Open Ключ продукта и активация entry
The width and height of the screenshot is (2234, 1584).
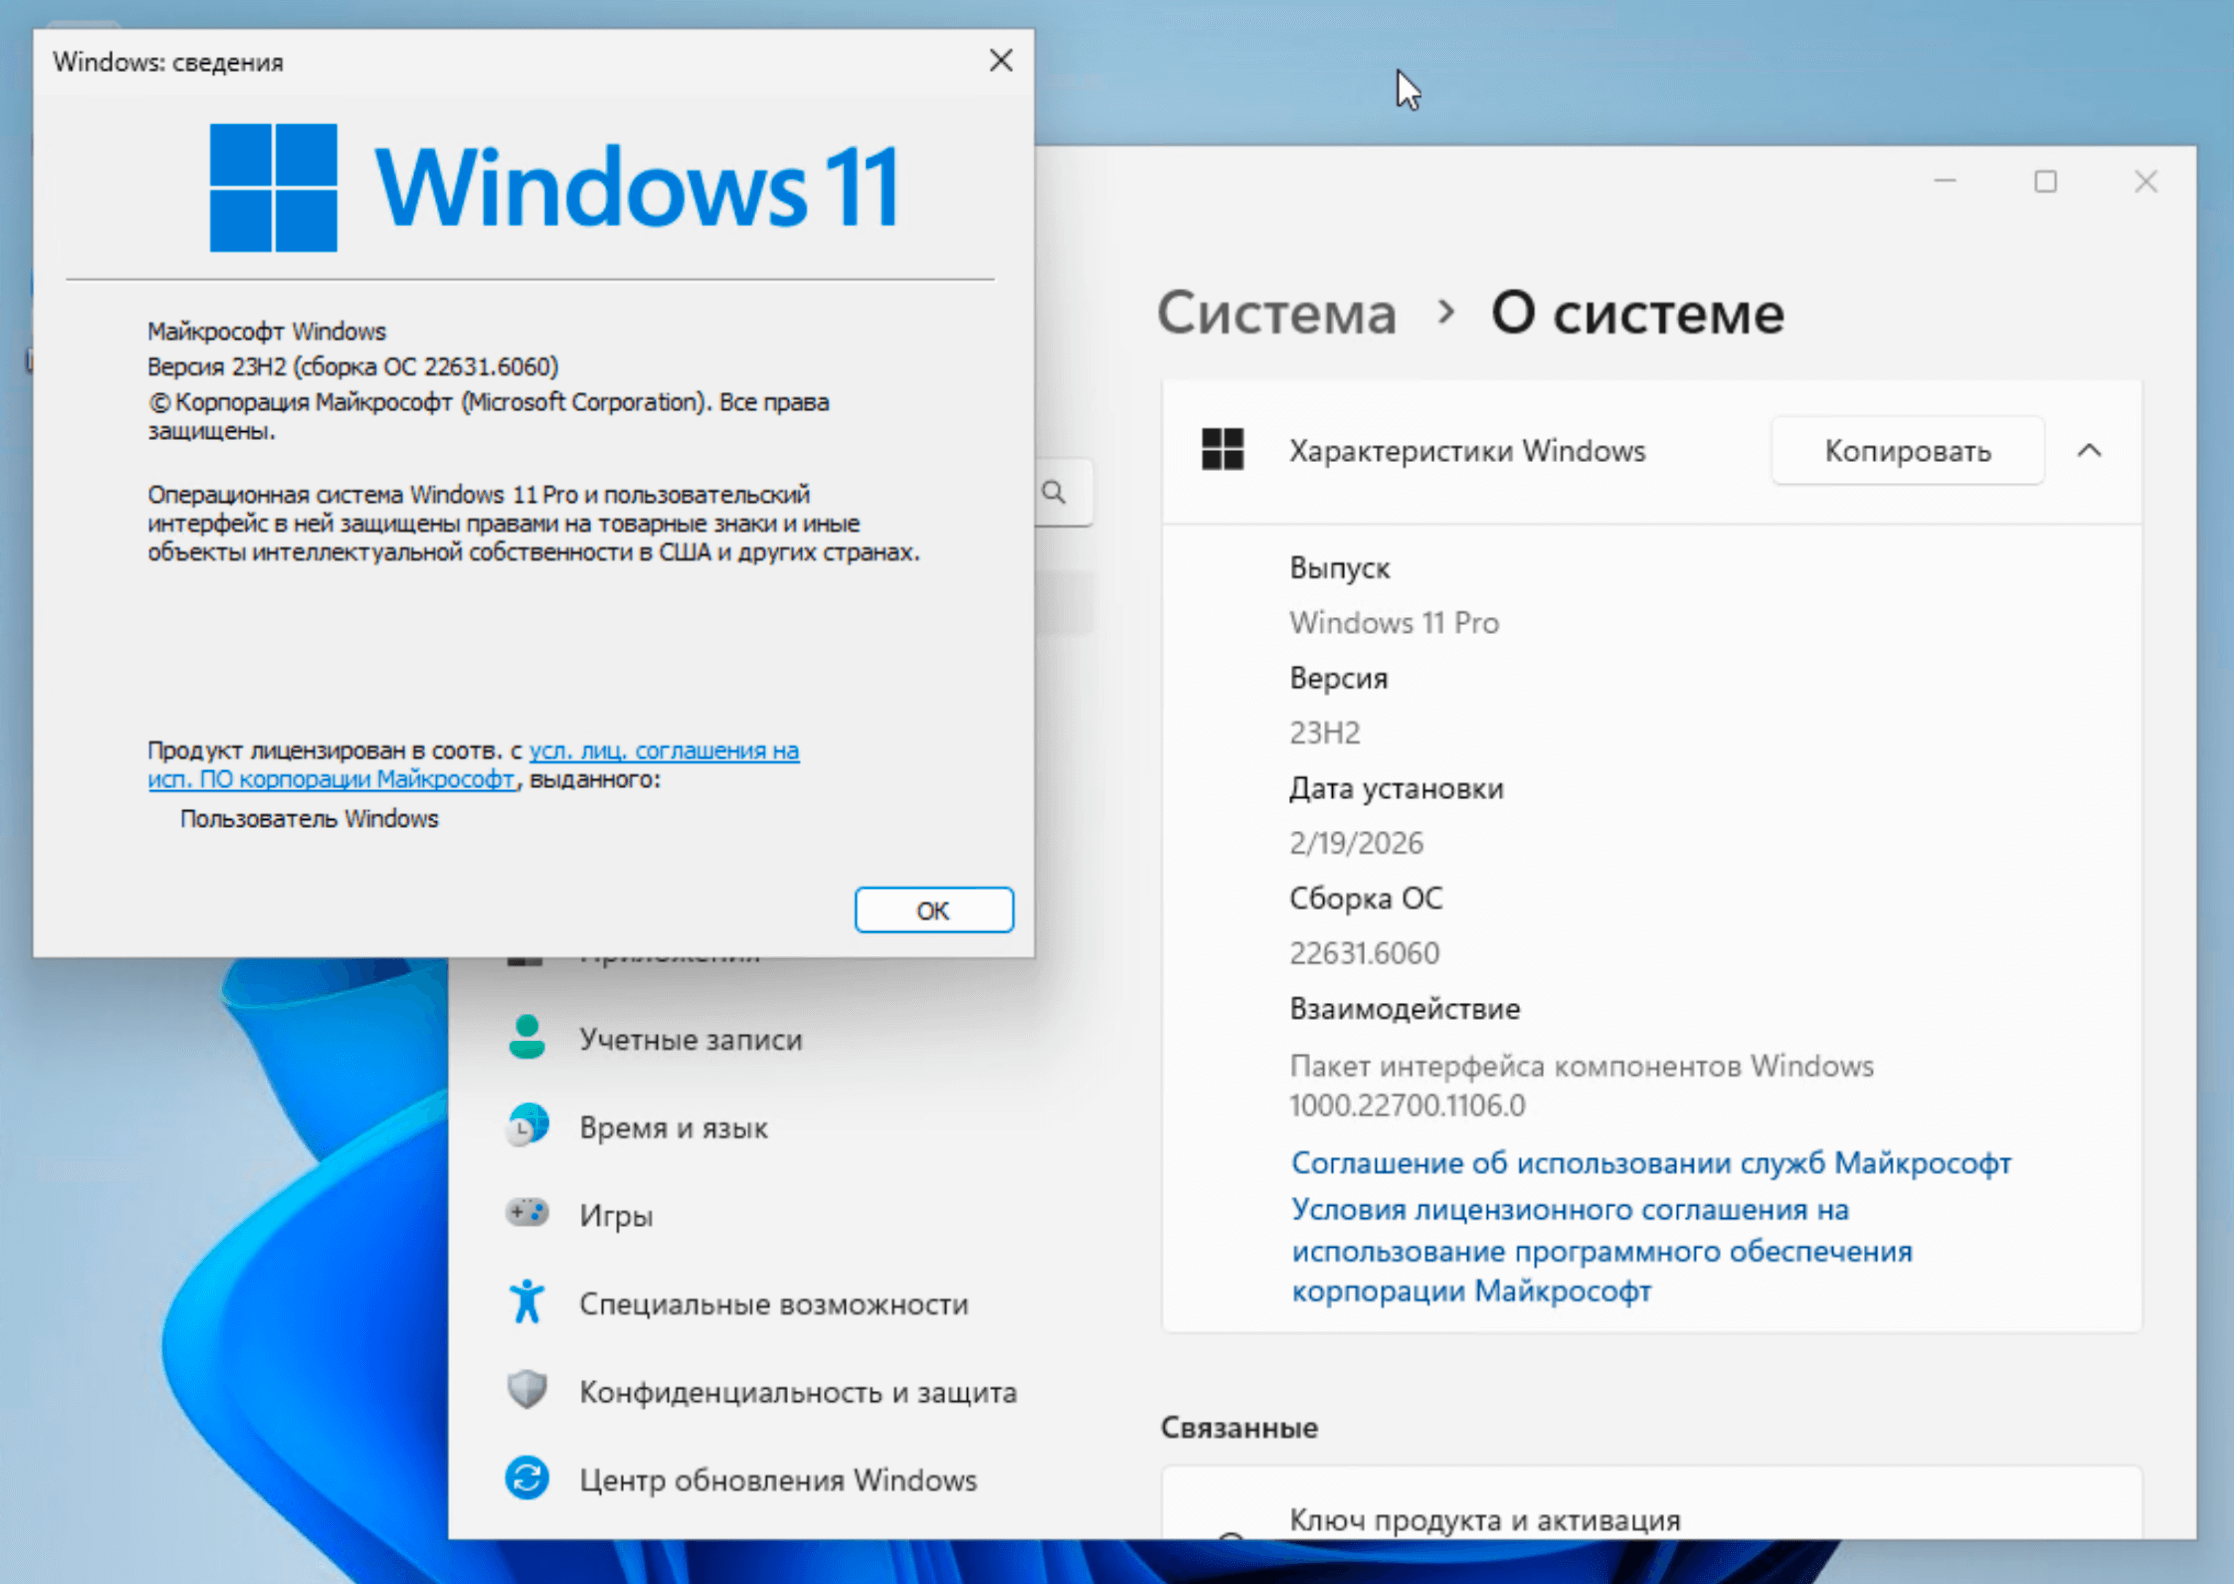point(1484,1519)
